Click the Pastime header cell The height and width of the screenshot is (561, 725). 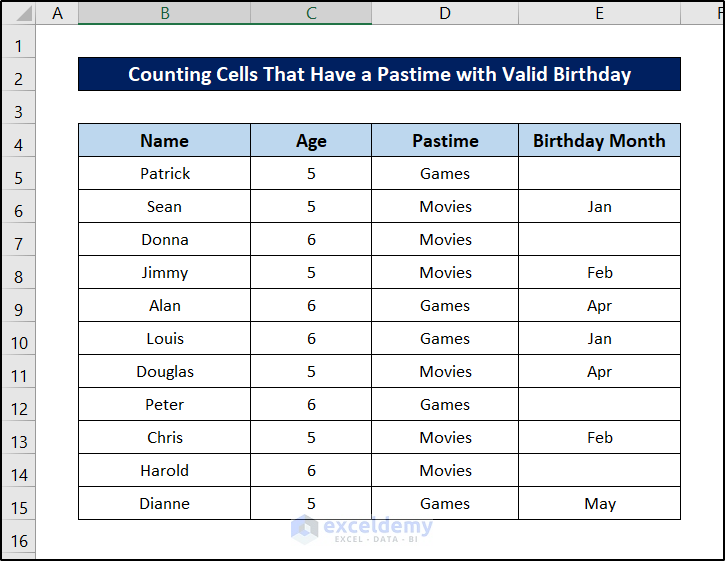tap(445, 141)
